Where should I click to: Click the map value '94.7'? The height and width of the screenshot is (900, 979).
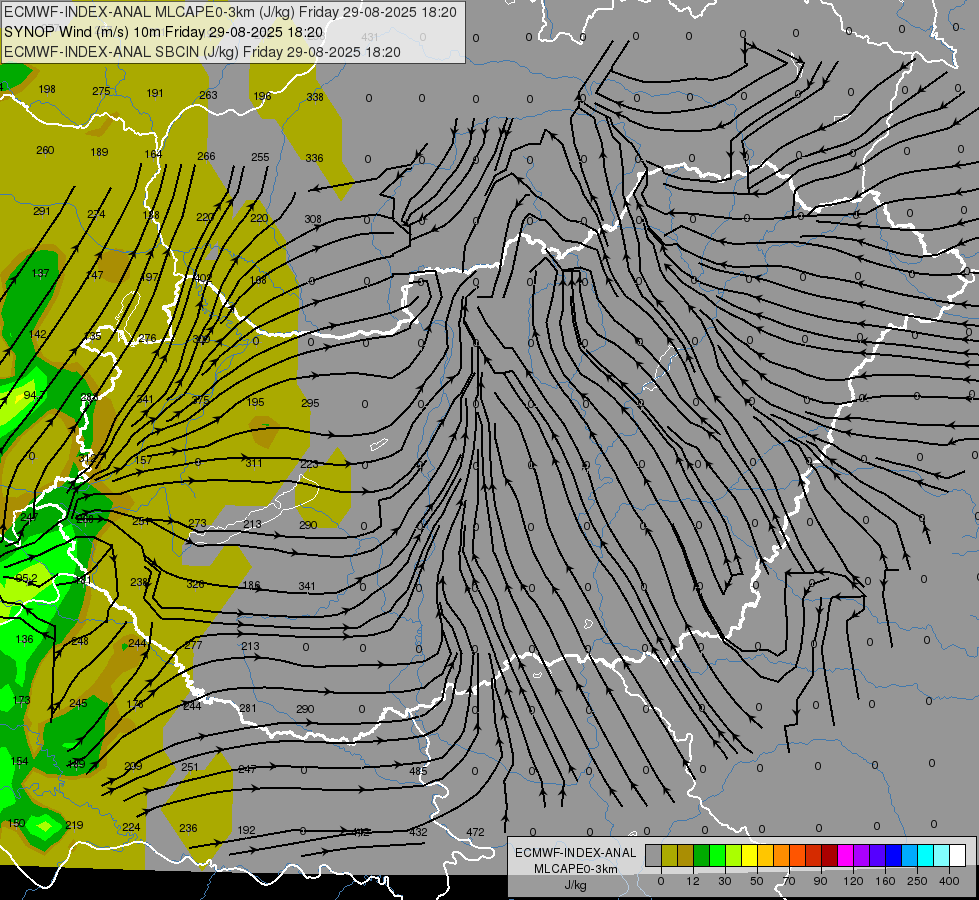coord(34,395)
